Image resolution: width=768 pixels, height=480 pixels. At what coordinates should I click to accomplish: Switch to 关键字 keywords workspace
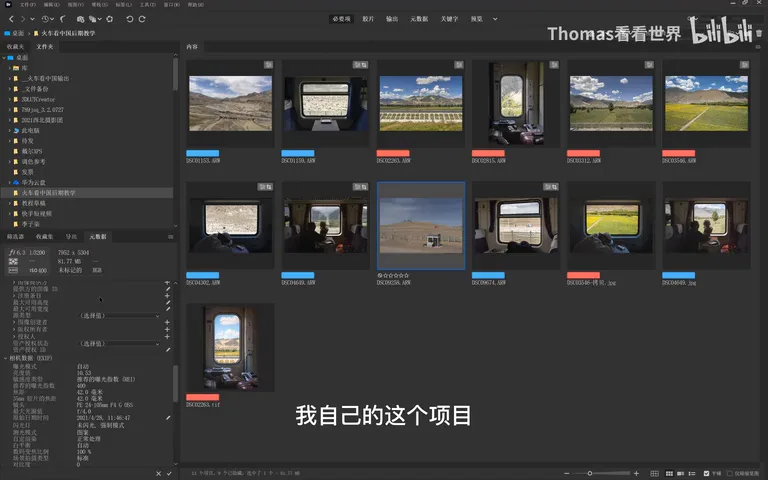click(x=449, y=19)
